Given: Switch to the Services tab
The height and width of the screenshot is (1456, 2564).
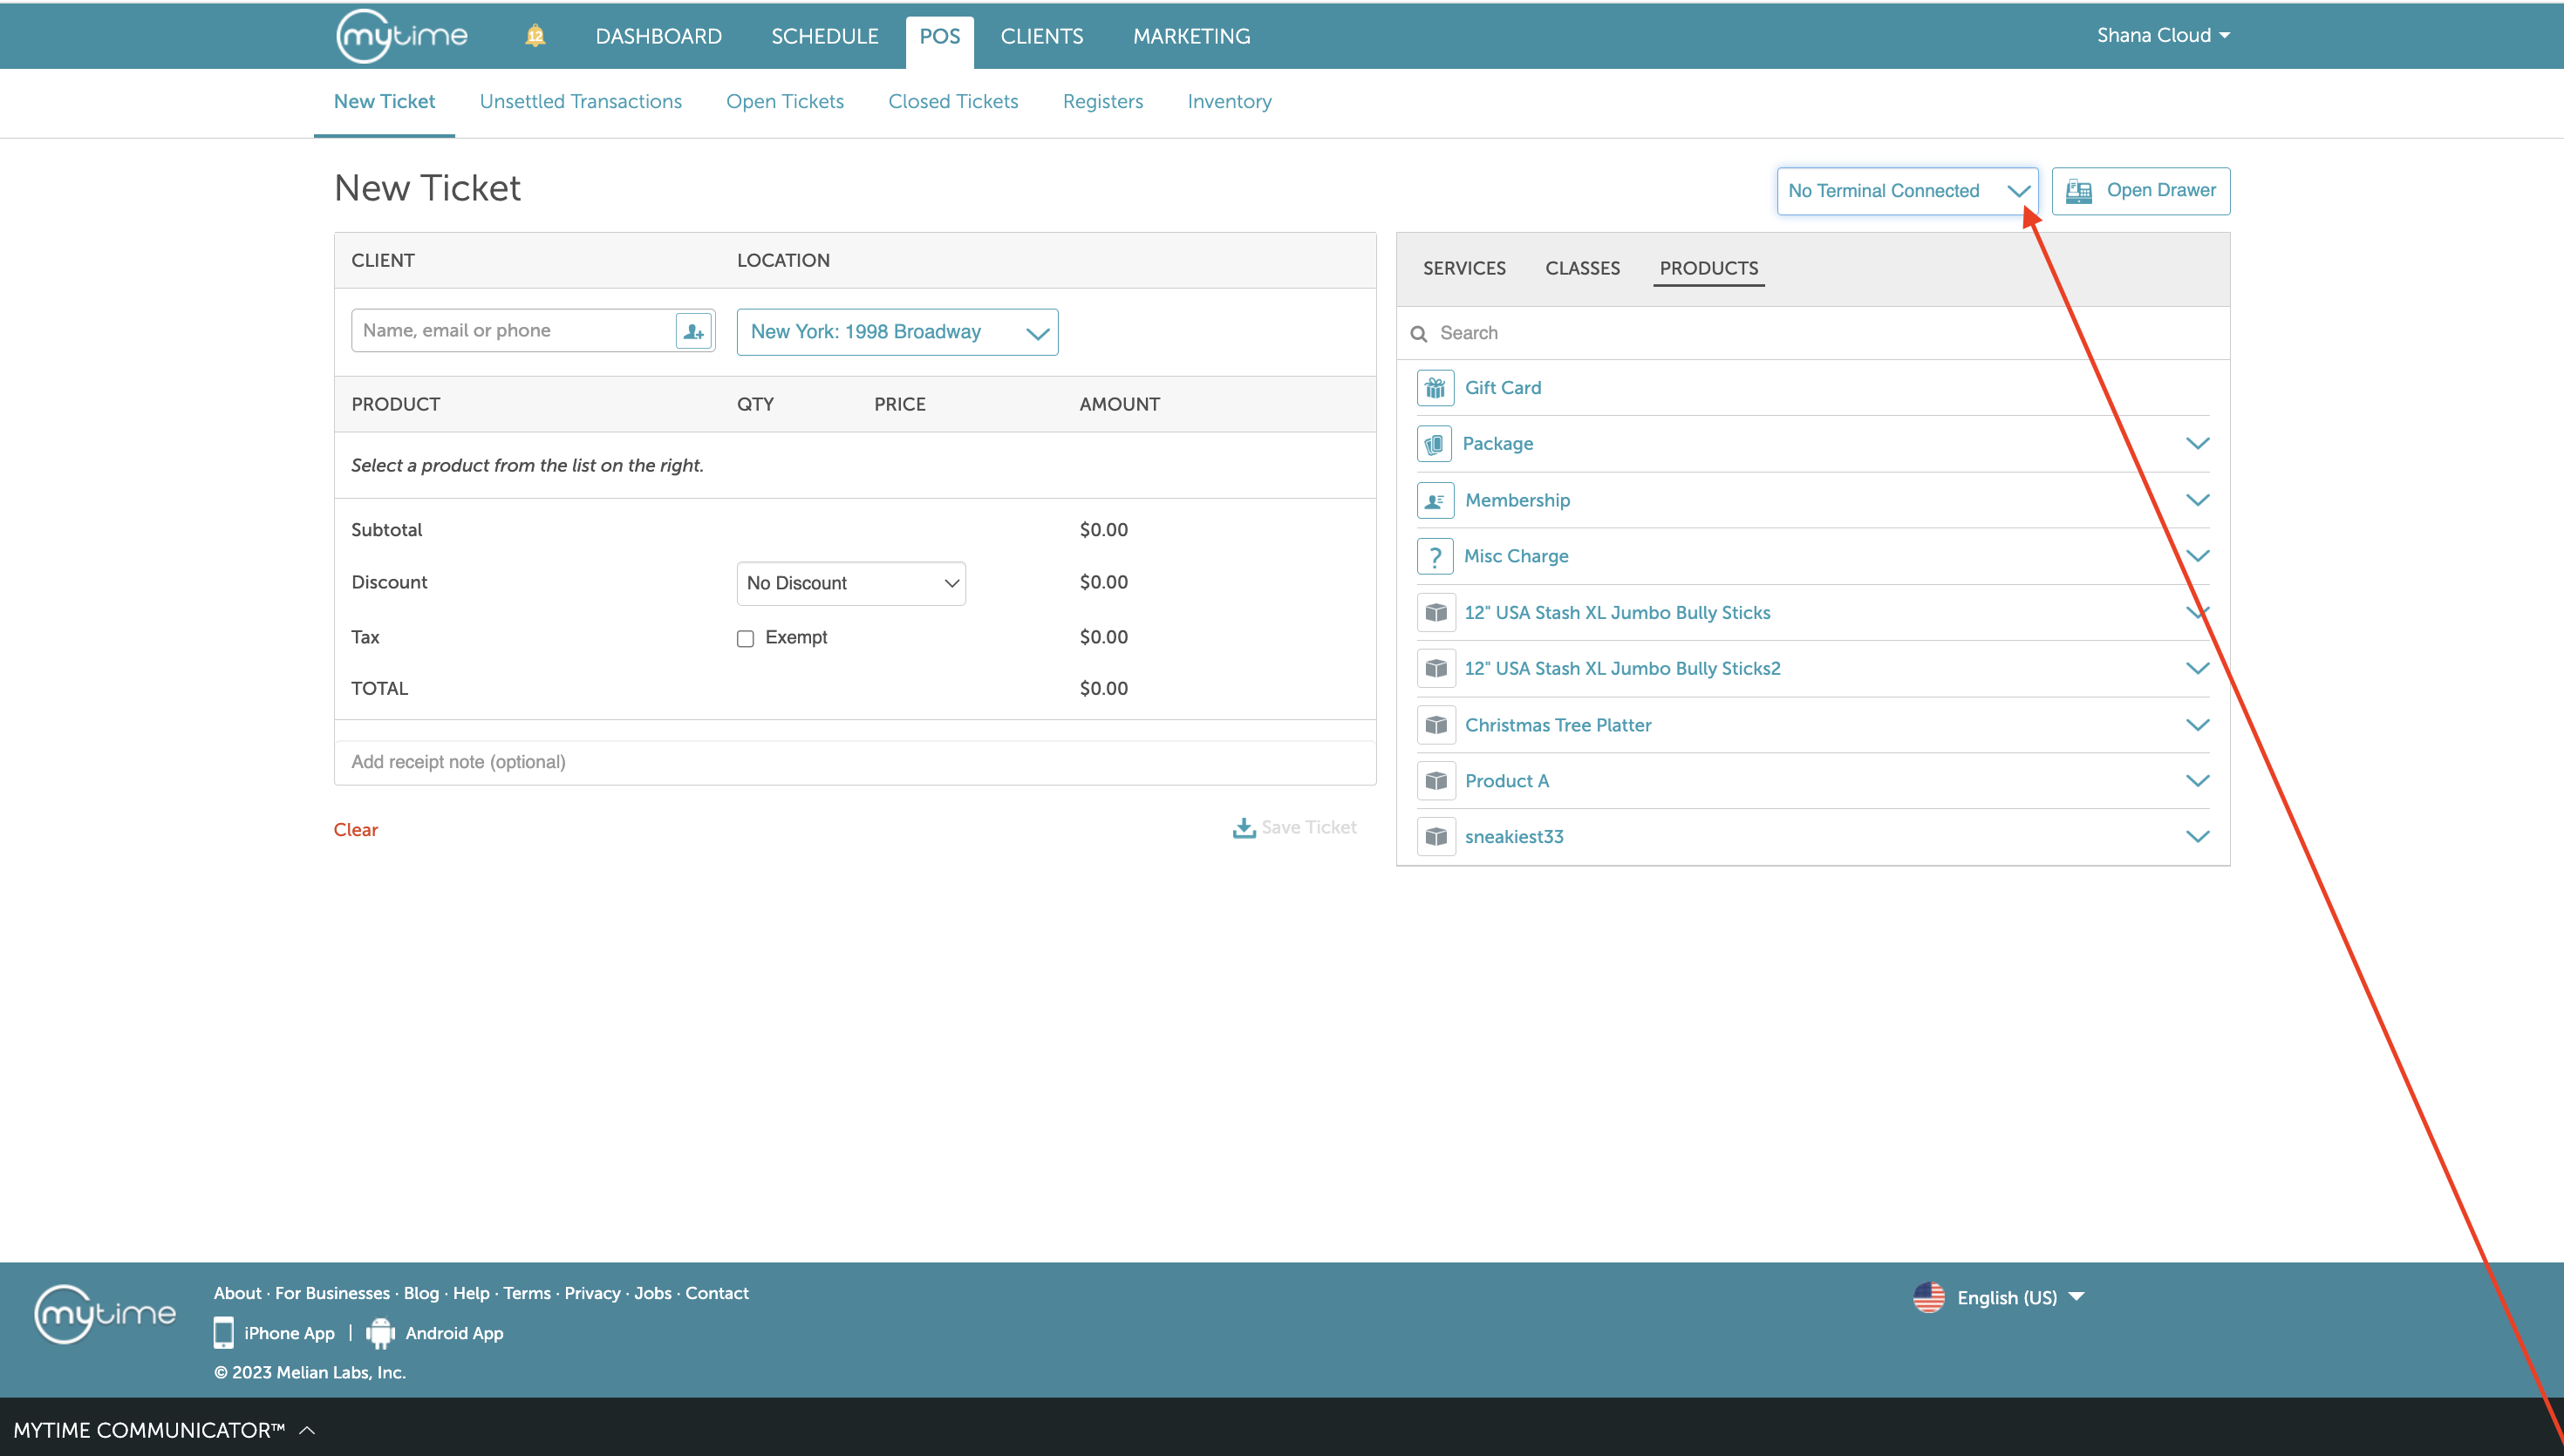Looking at the screenshot, I should coord(1464,268).
